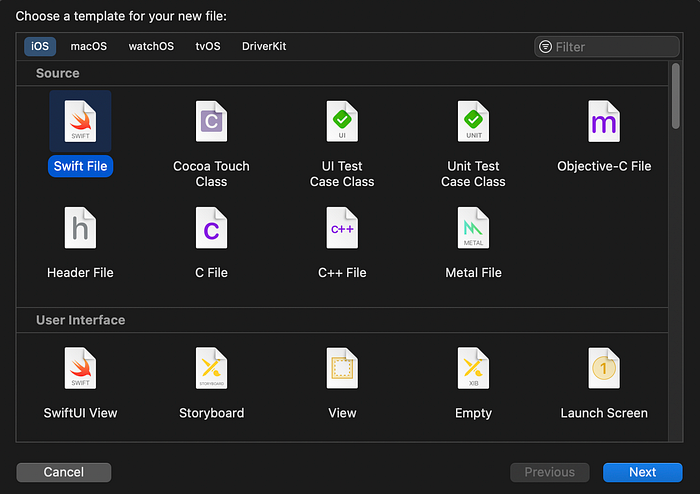Click the Previous button
Image resolution: width=700 pixels, height=494 pixels.
pos(550,472)
